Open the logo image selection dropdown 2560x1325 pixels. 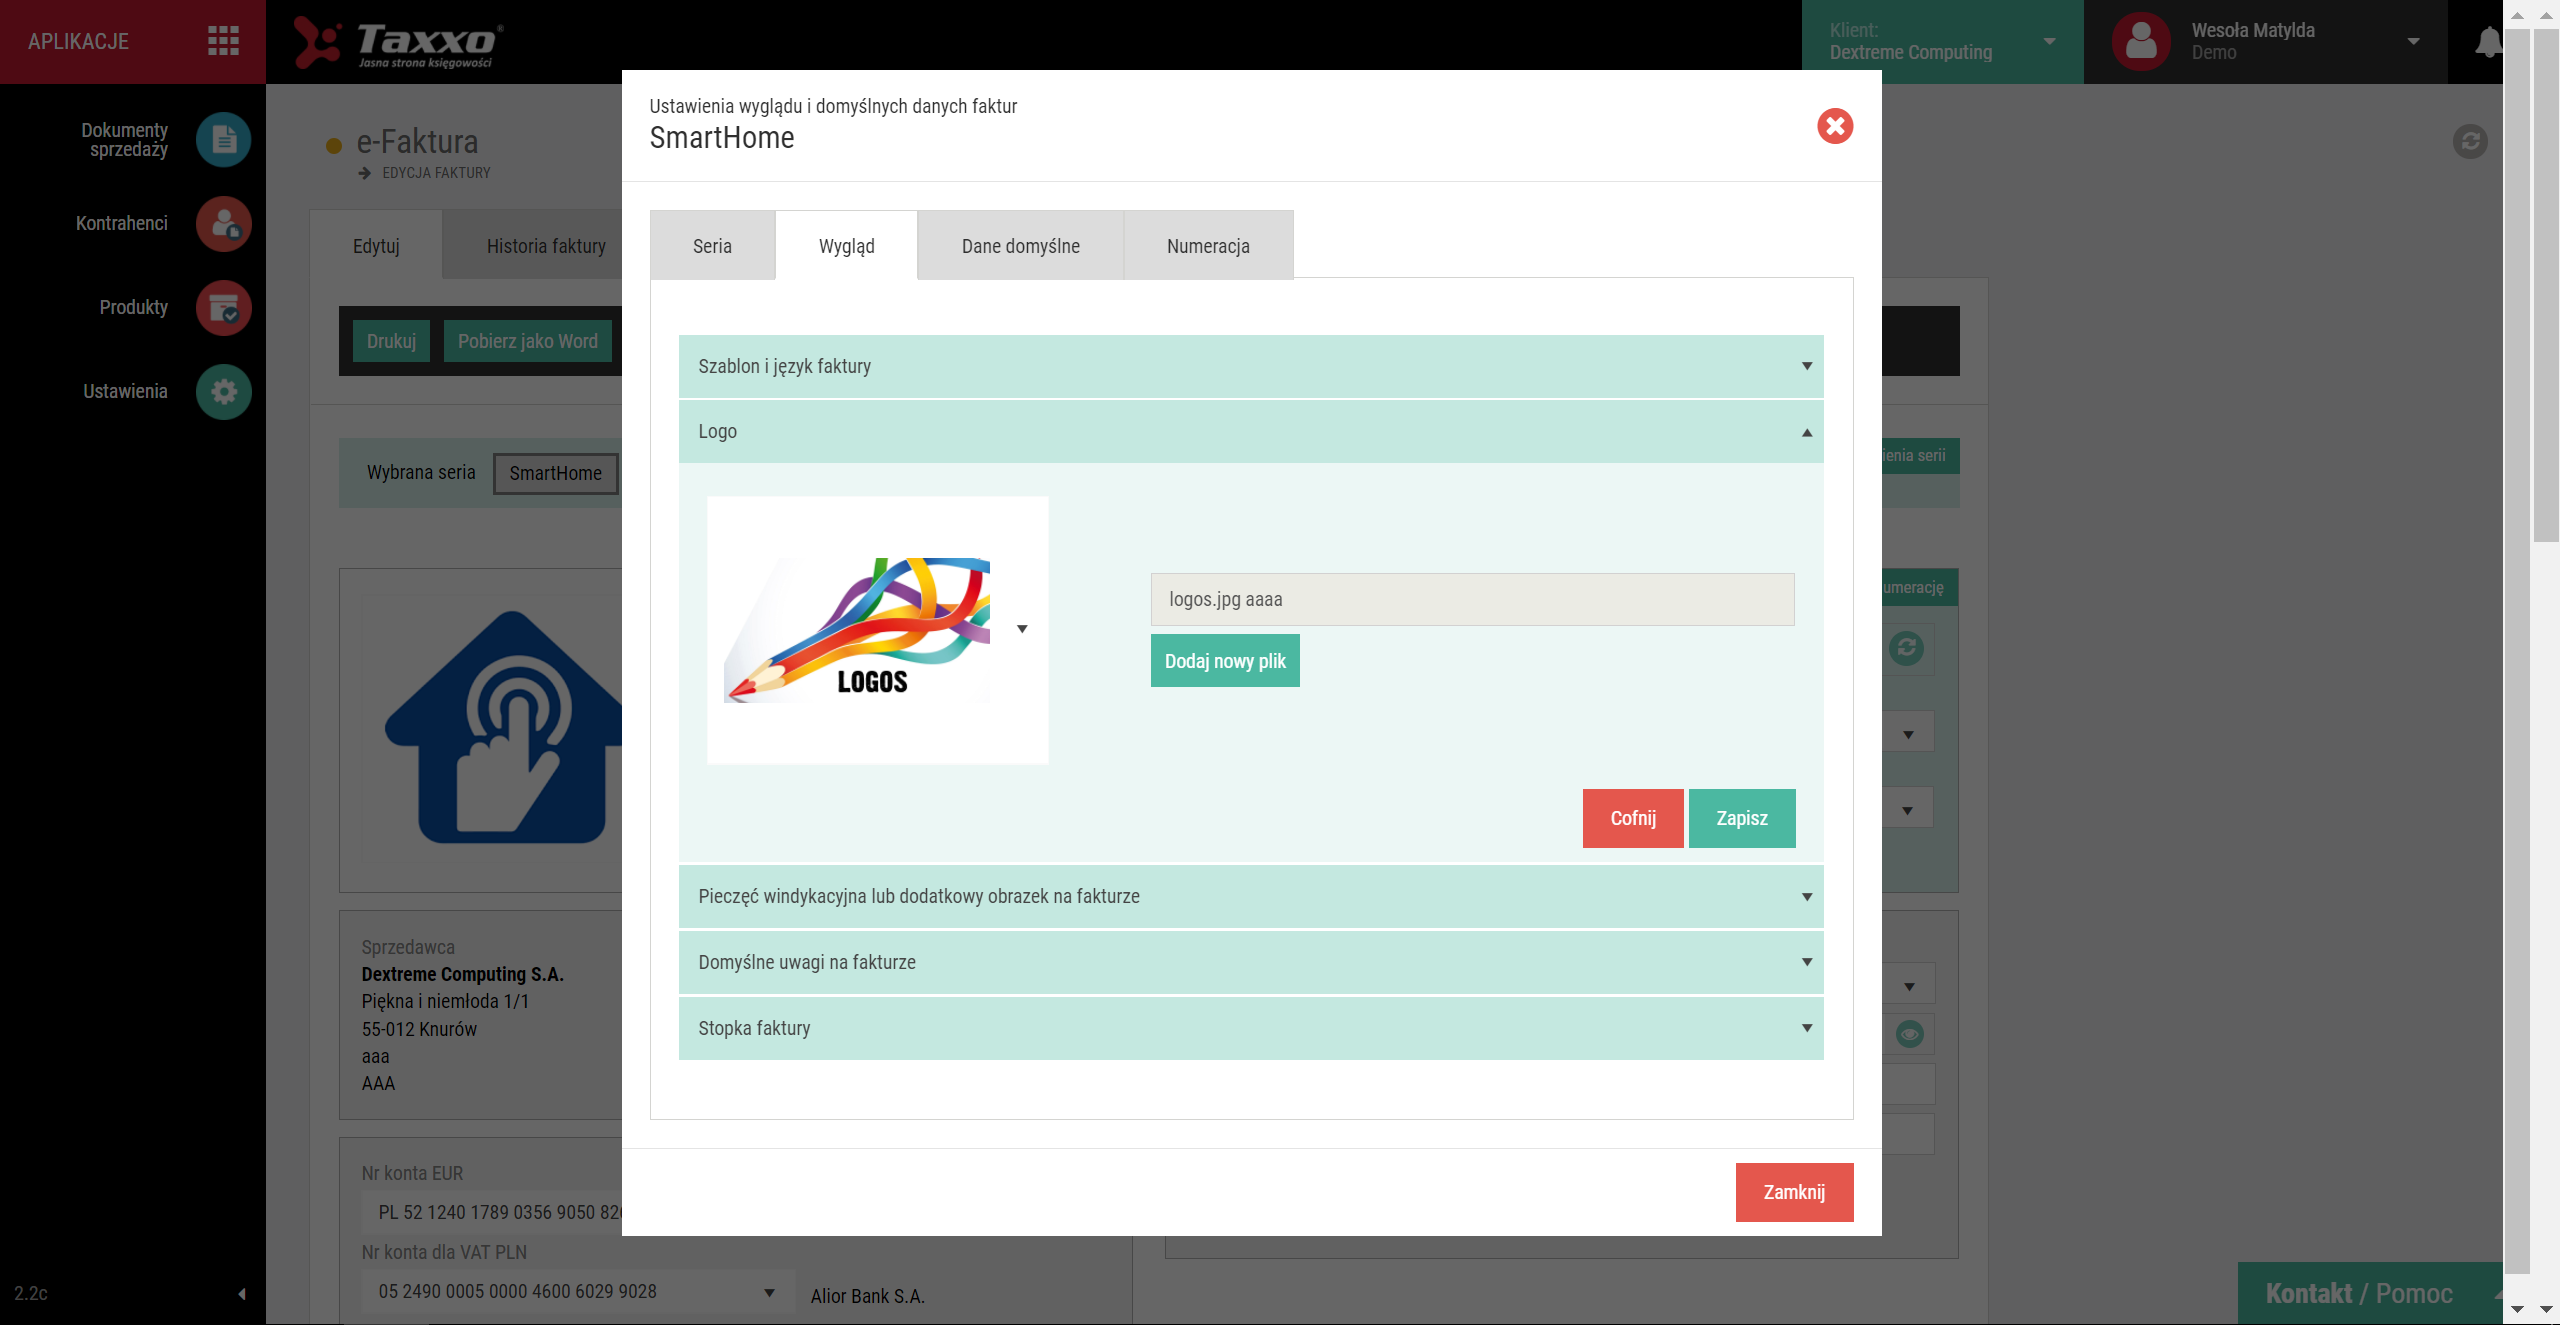tap(1022, 629)
